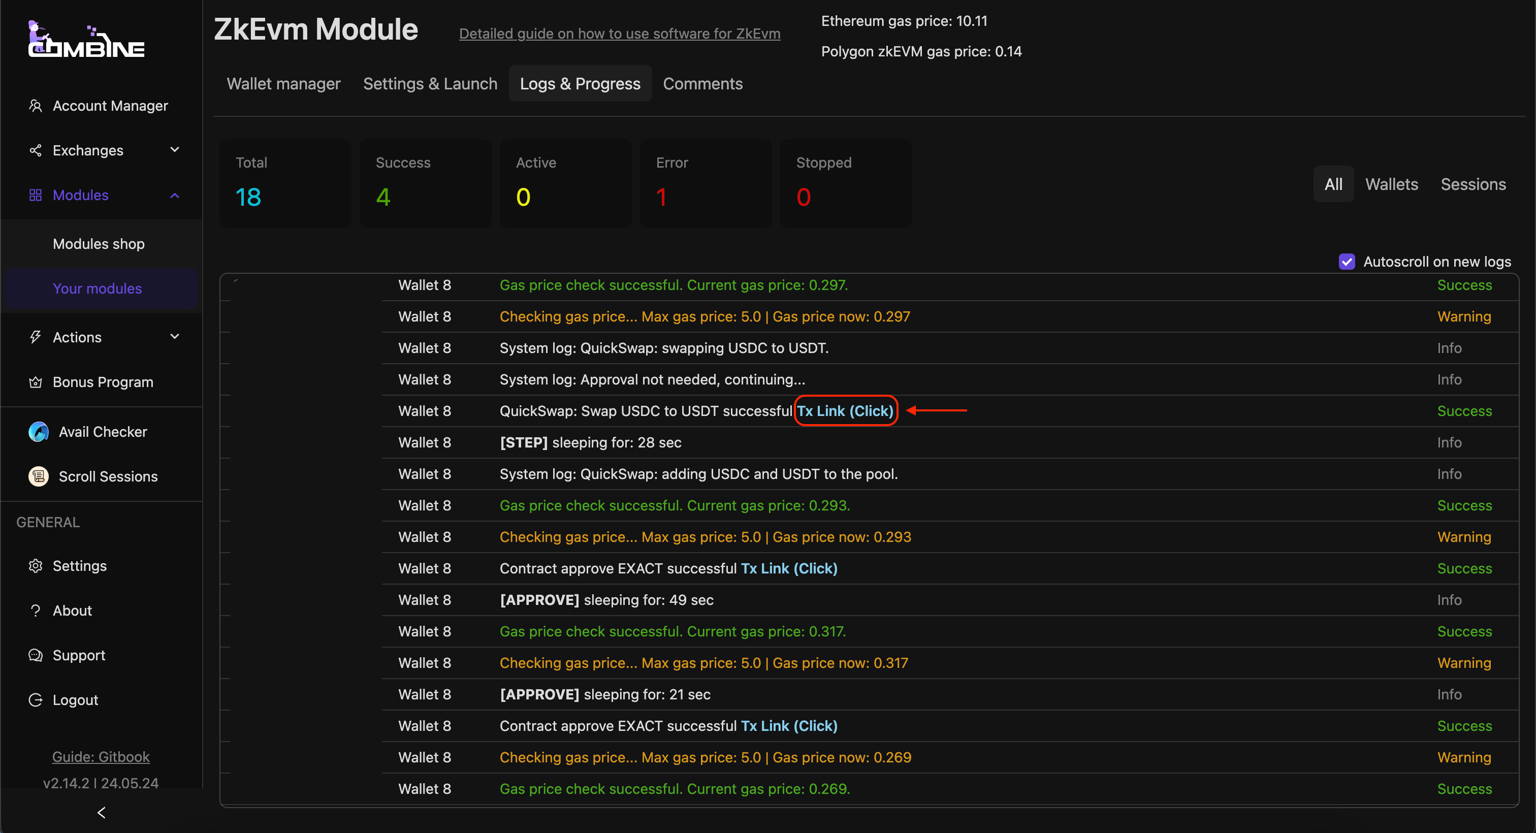This screenshot has width=1536, height=833.
Task: Click the Bonus Program icon
Action: (36, 382)
